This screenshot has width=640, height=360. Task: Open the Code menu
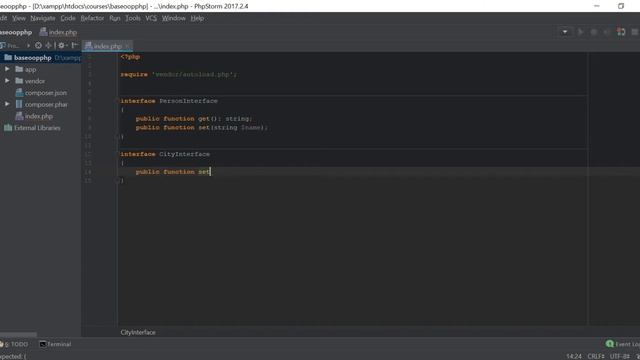[68, 18]
